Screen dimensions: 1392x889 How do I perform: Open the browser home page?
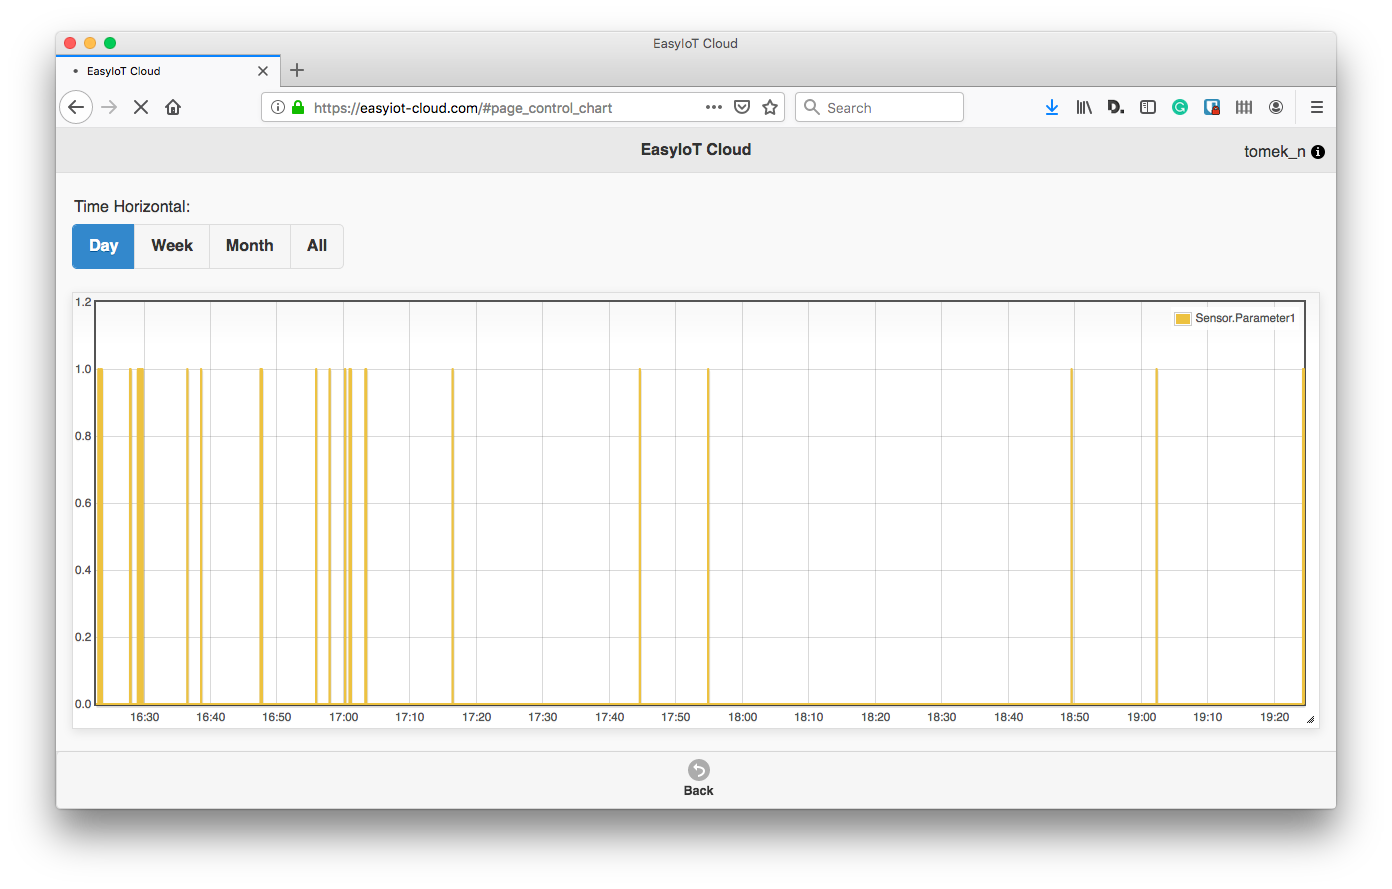click(x=173, y=107)
